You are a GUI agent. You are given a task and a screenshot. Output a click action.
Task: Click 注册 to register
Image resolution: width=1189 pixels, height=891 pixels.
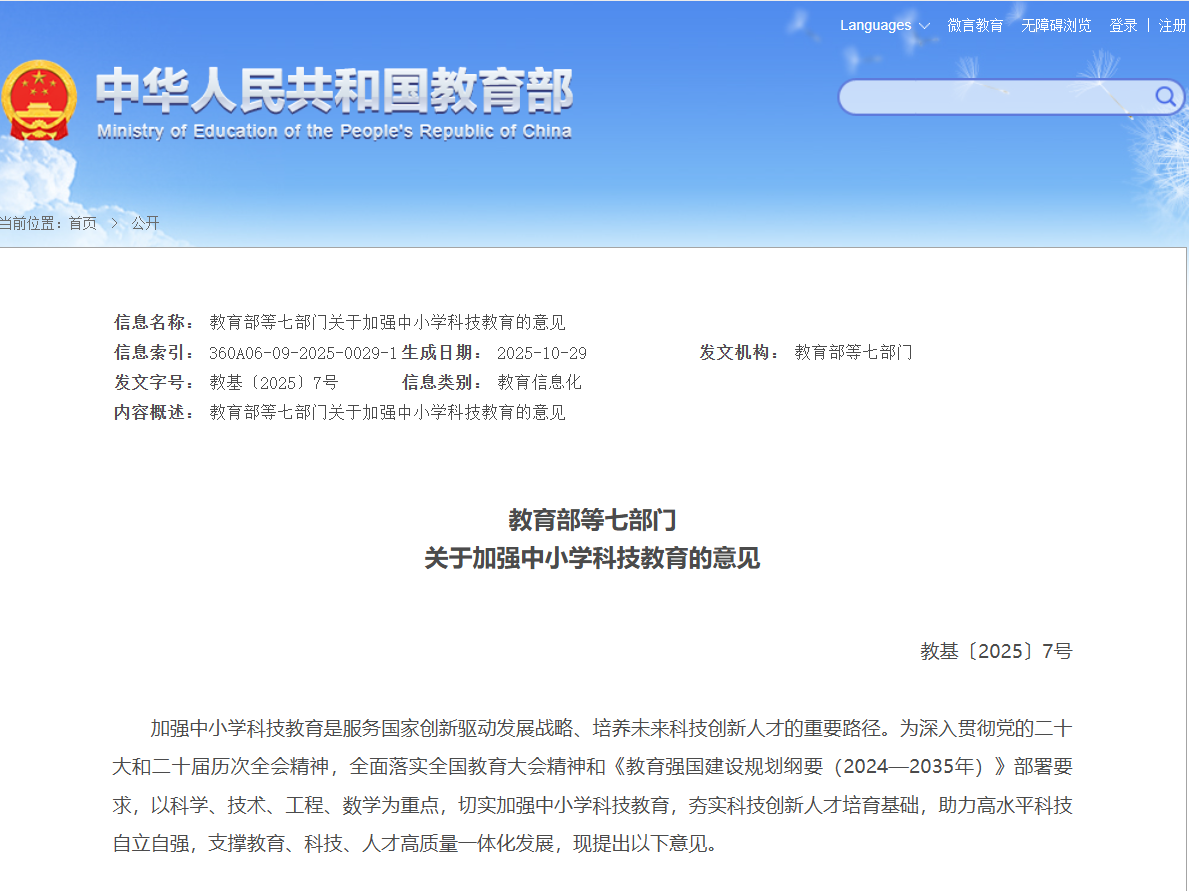tap(1171, 25)
